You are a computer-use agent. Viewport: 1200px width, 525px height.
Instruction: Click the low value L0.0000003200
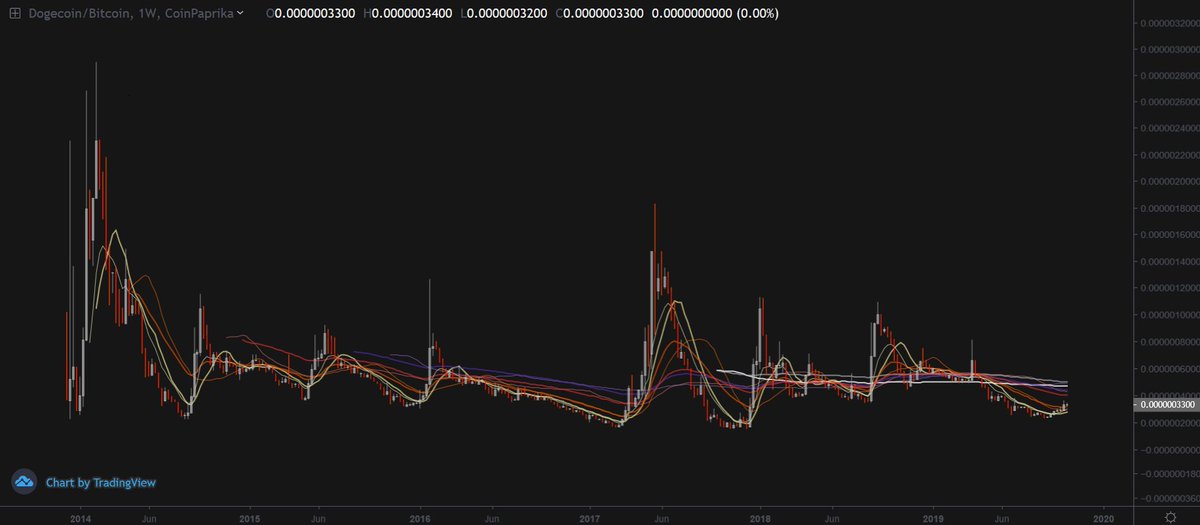[x=504, y=15]
